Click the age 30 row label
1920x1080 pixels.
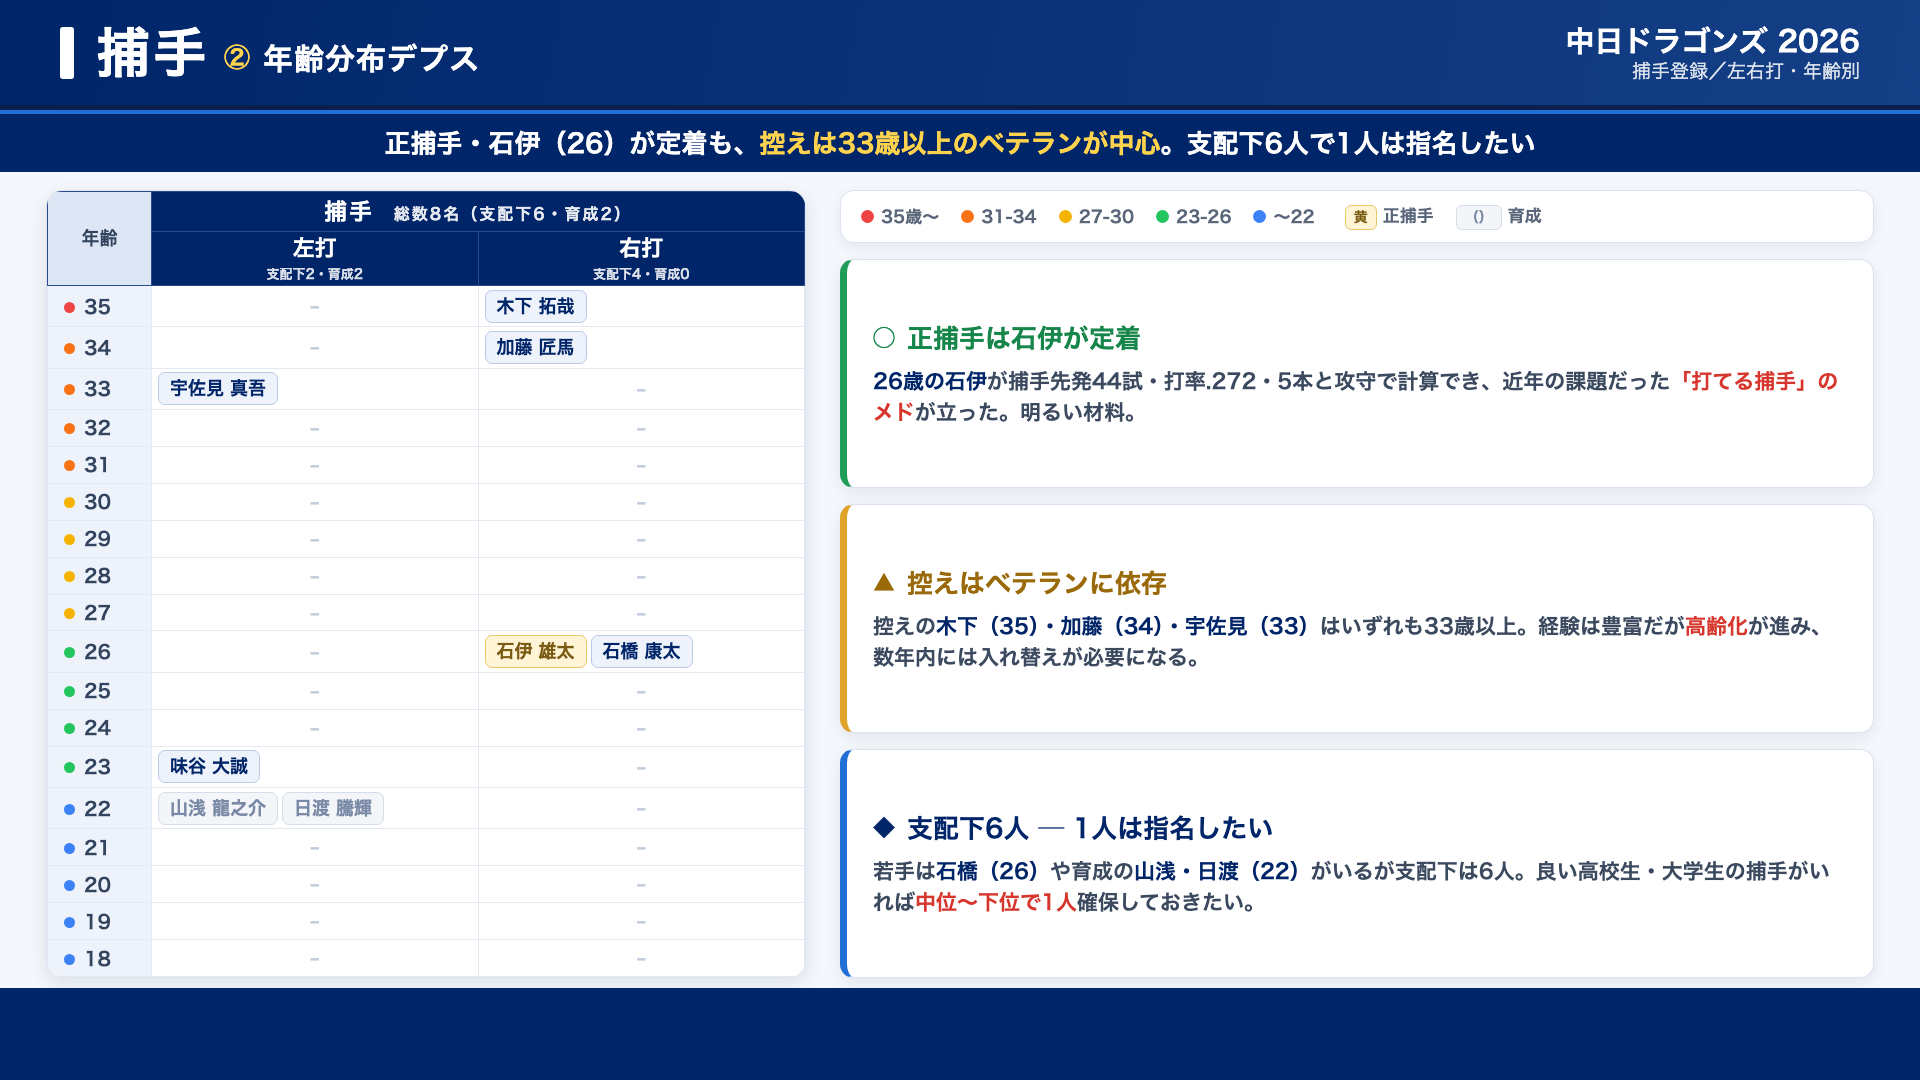[97, 502]
